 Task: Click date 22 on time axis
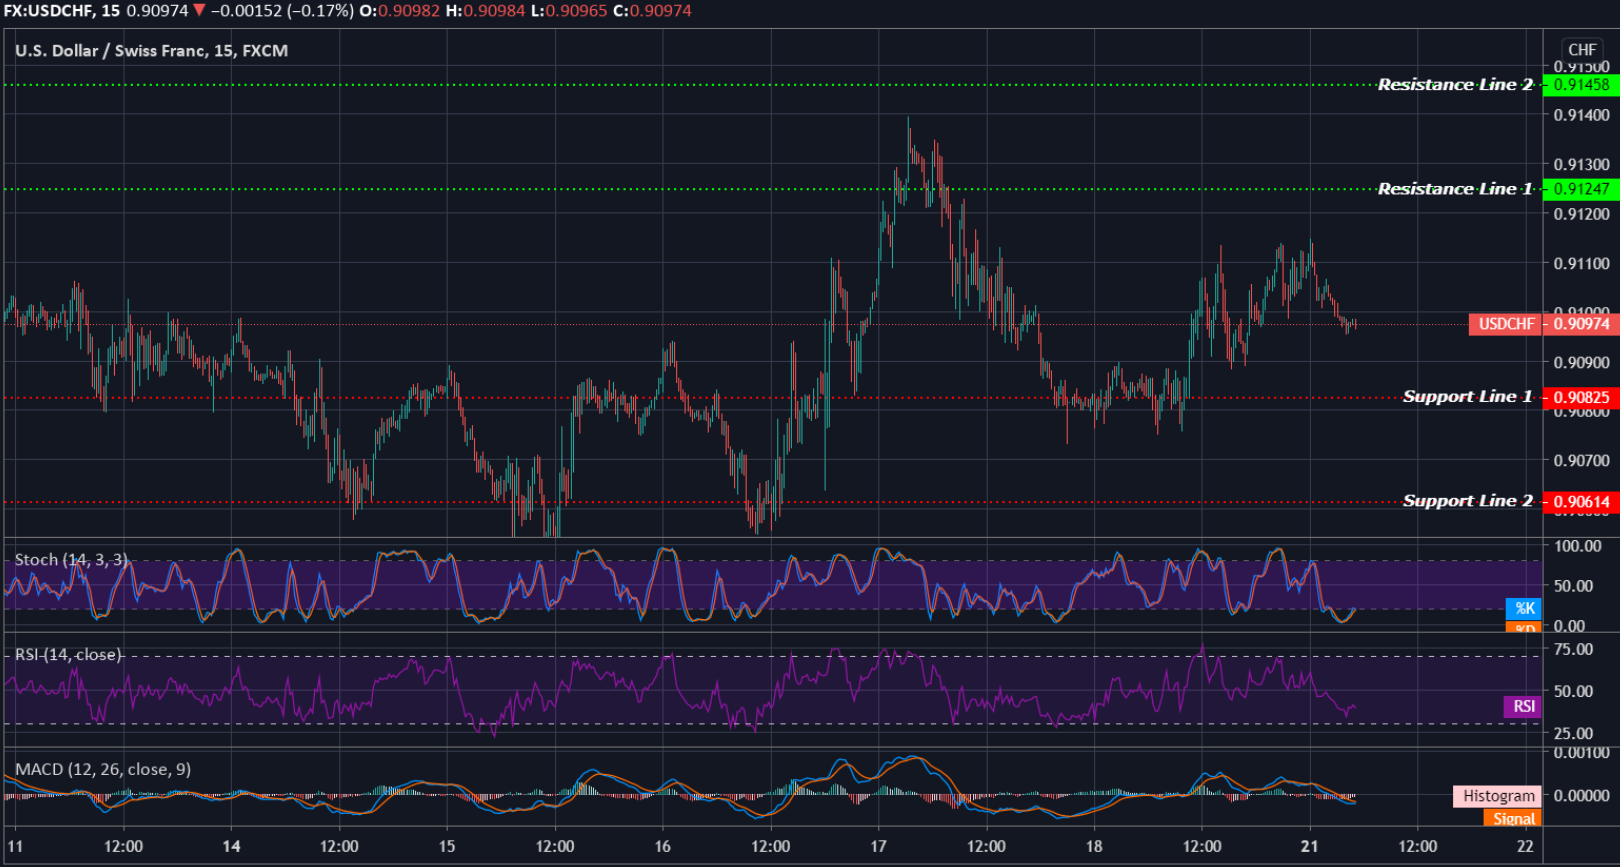1525,847
